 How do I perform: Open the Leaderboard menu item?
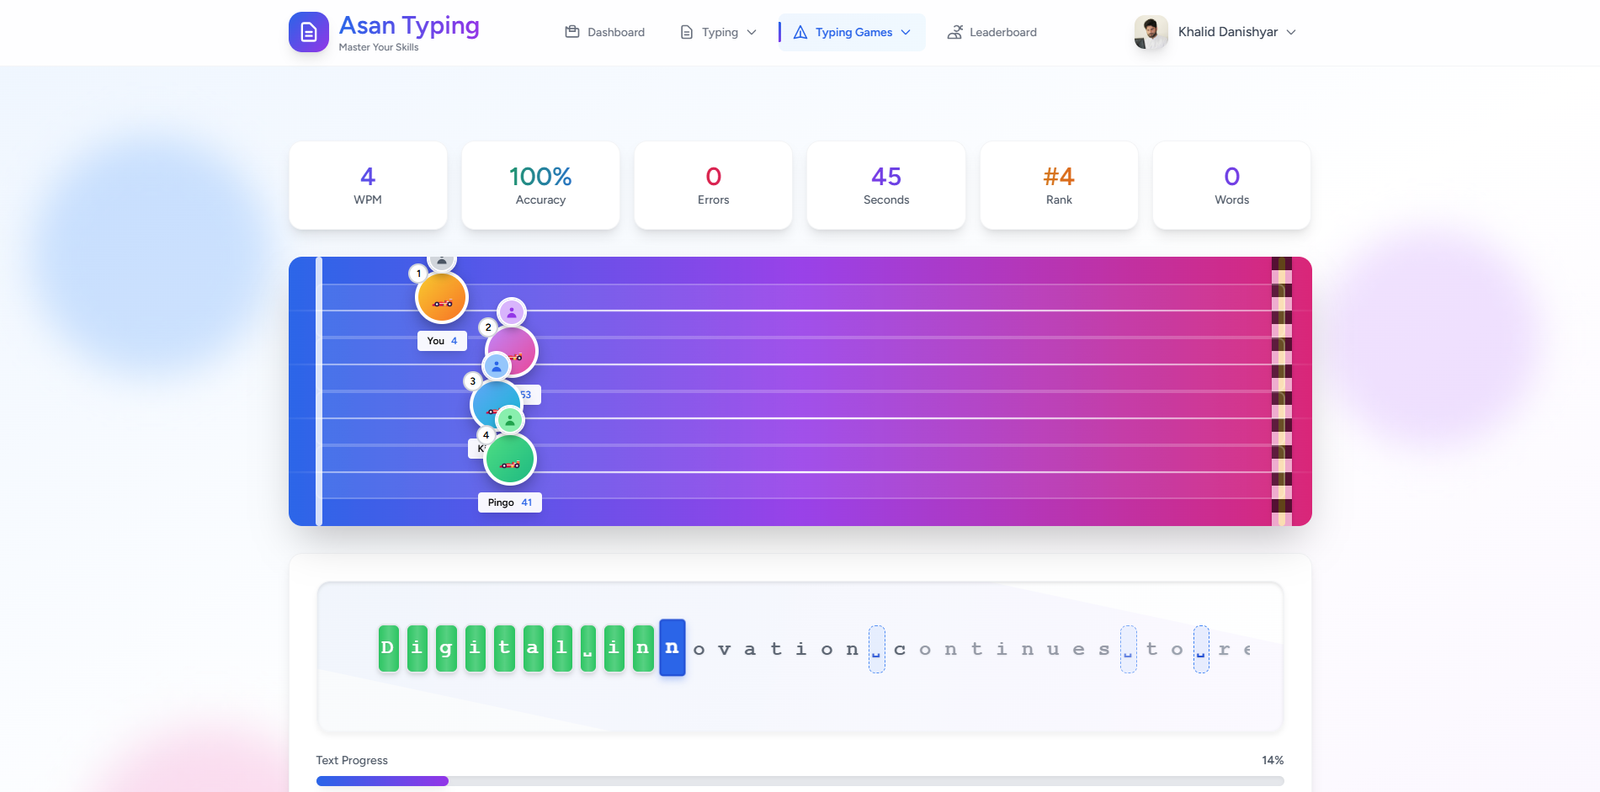pyautogui.click(x=1002, y=32)
